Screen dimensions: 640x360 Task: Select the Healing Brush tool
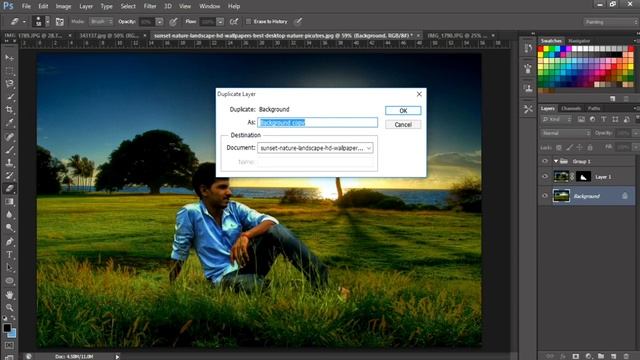coord(9,137)
